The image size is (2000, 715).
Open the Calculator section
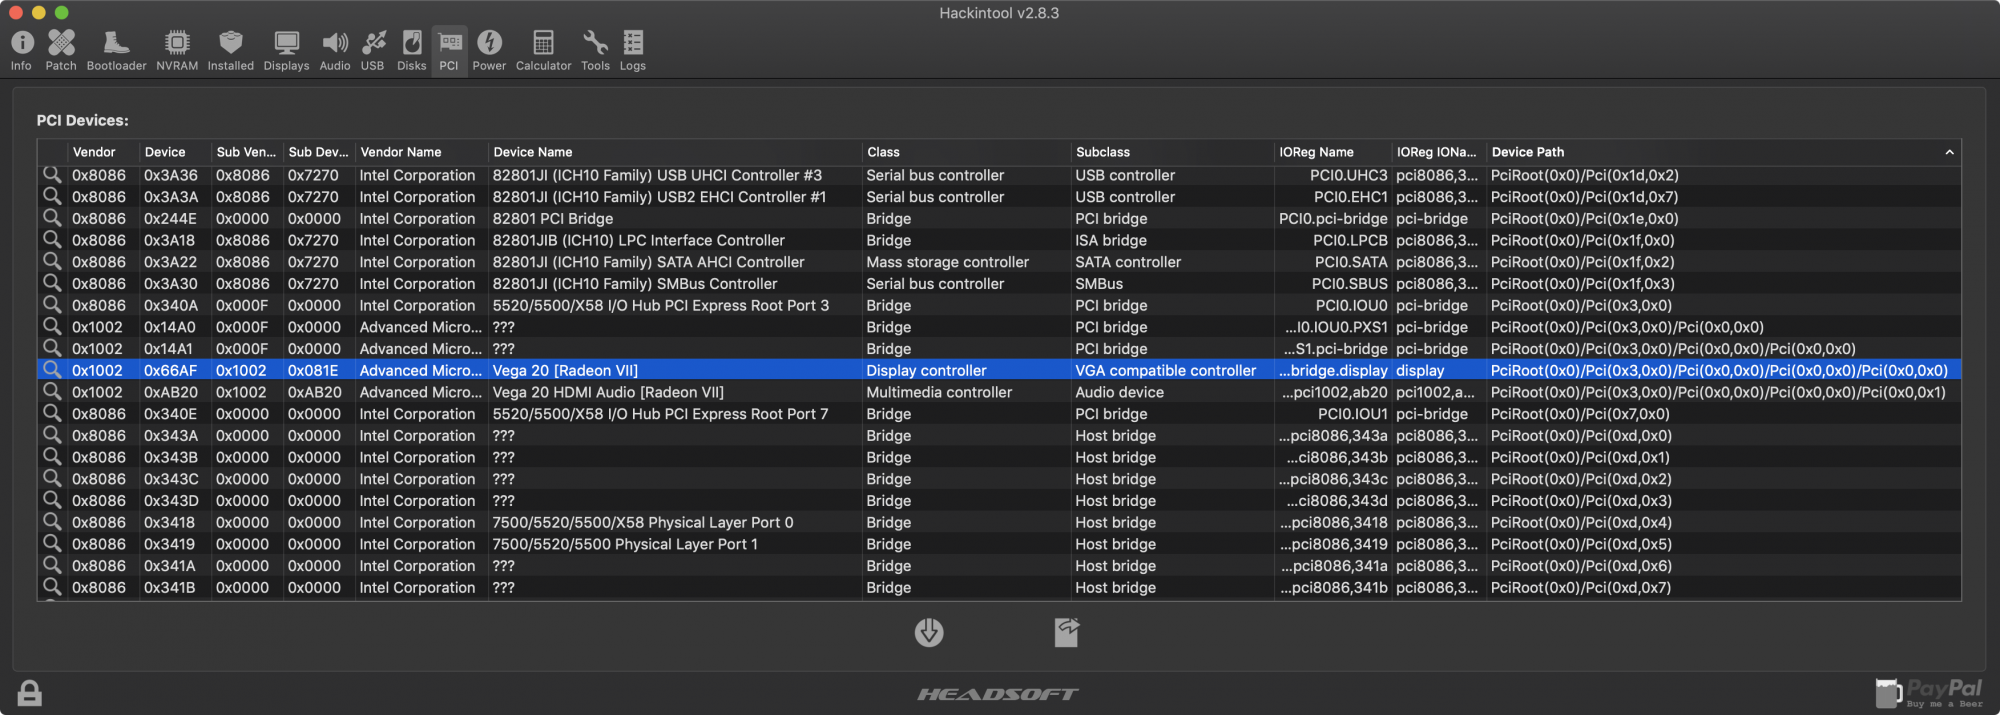[543, 50]
